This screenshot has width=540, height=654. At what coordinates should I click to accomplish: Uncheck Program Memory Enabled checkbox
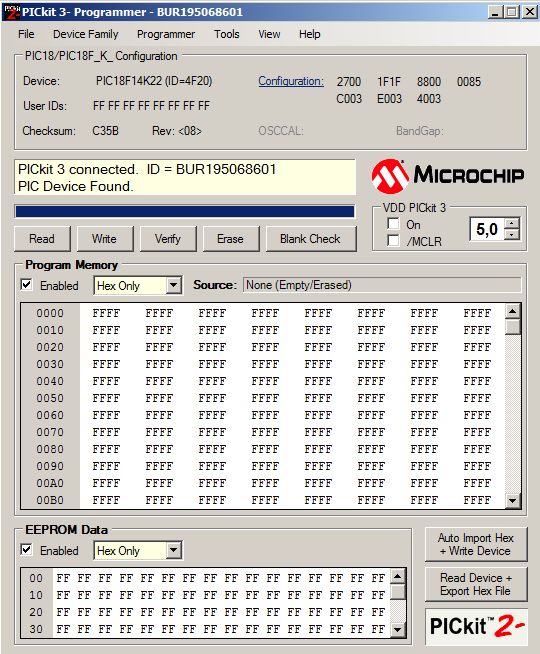pos(26,285)
